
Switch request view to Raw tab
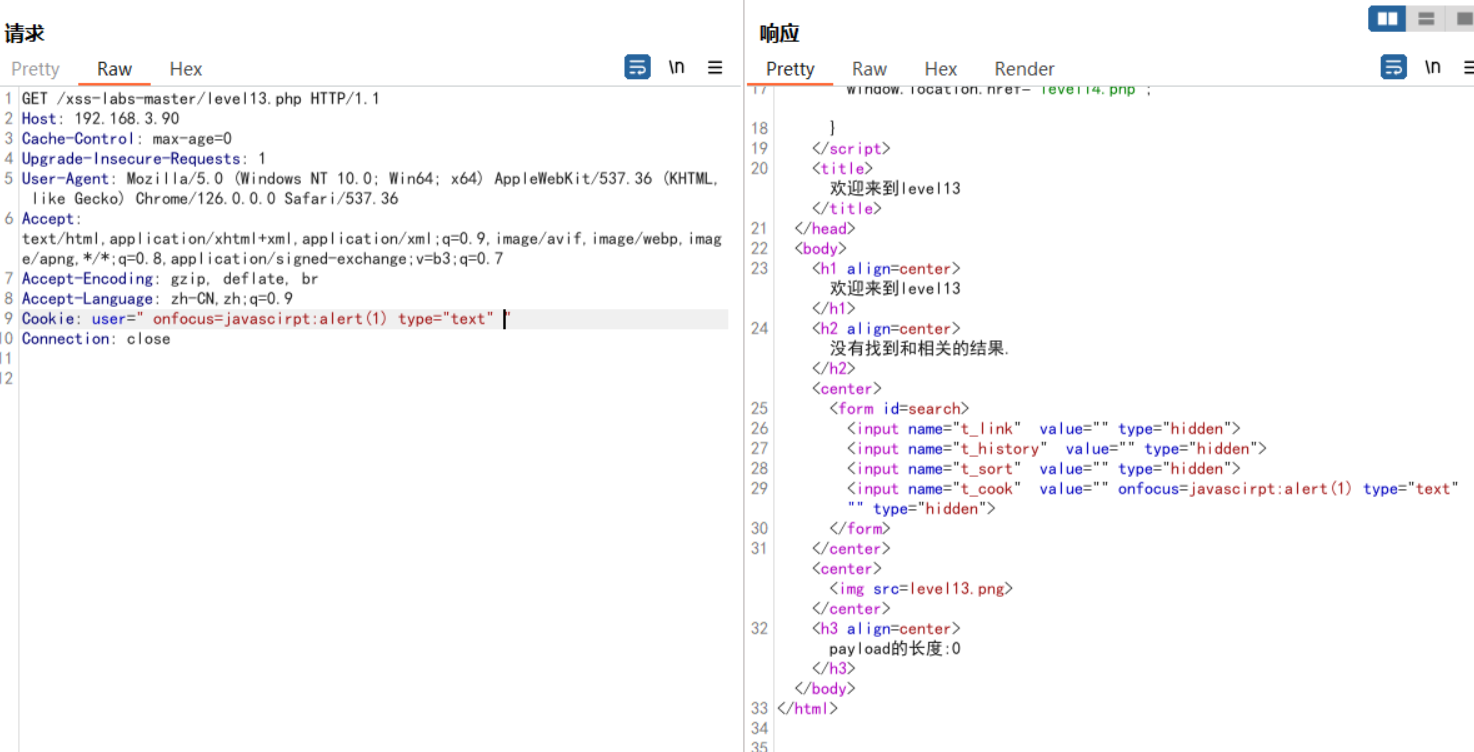tap(114, 69)
